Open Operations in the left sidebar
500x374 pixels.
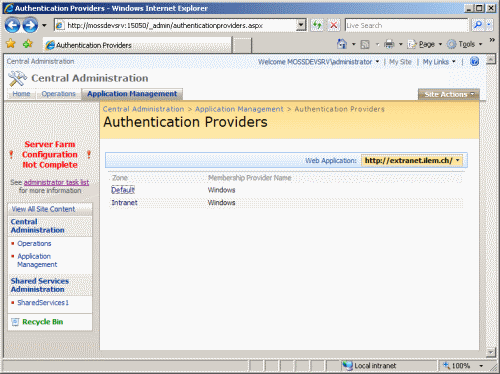tap(34, 244)
